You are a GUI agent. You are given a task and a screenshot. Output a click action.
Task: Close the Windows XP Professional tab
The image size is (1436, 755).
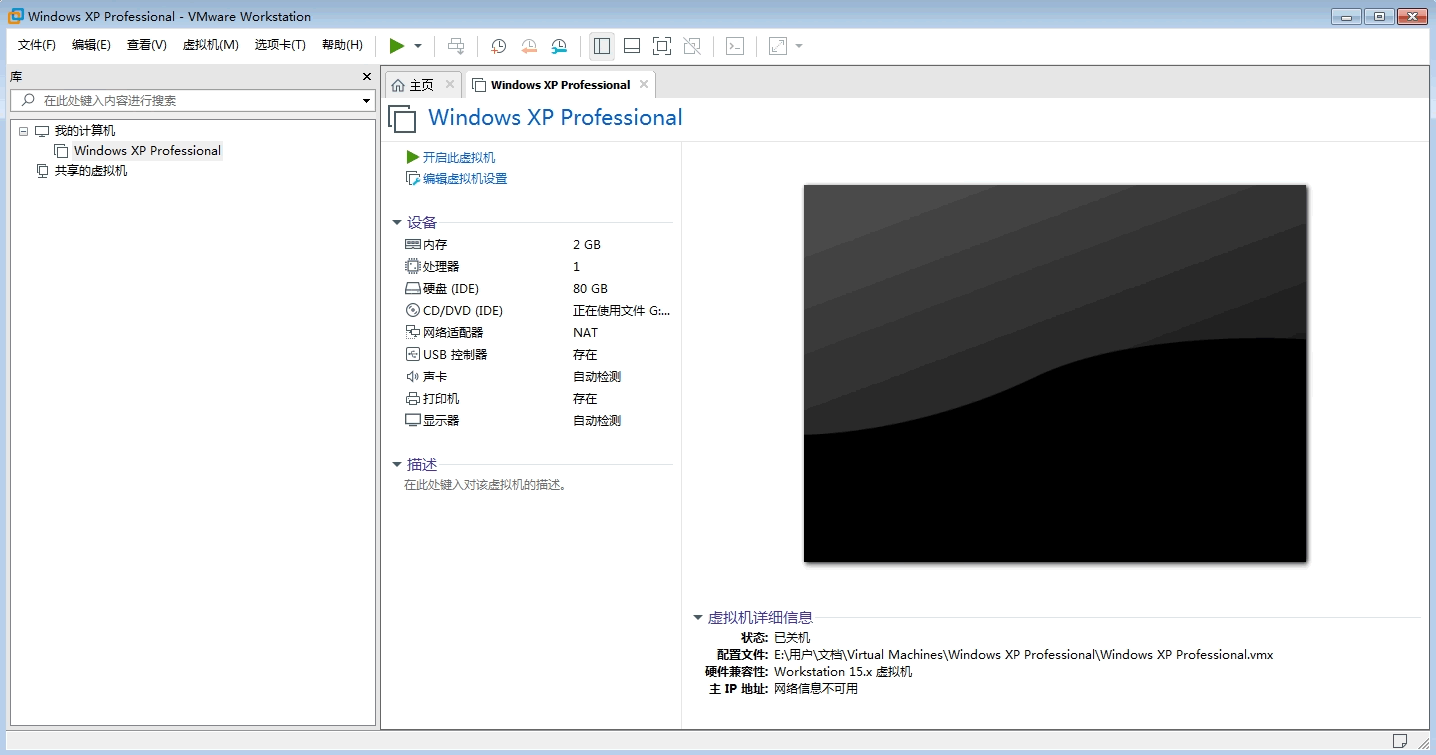coord(644,84)
